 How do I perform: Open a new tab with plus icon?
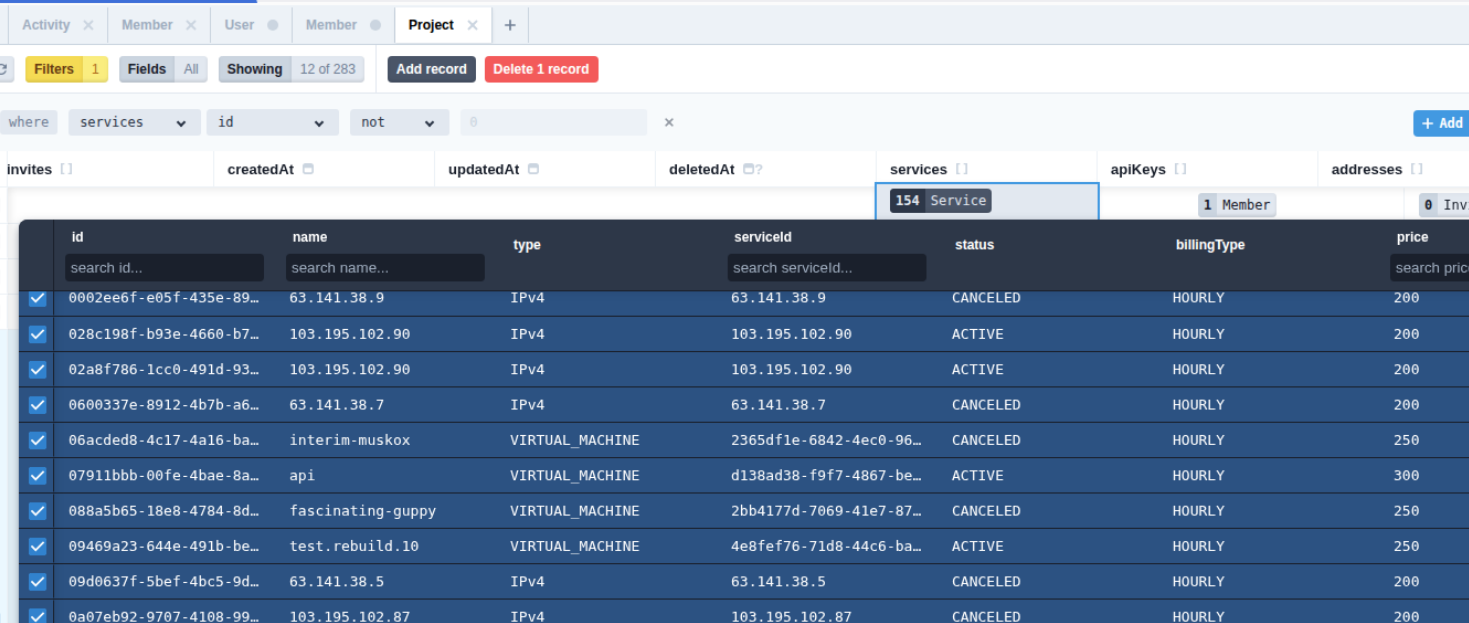coord(509,25)
